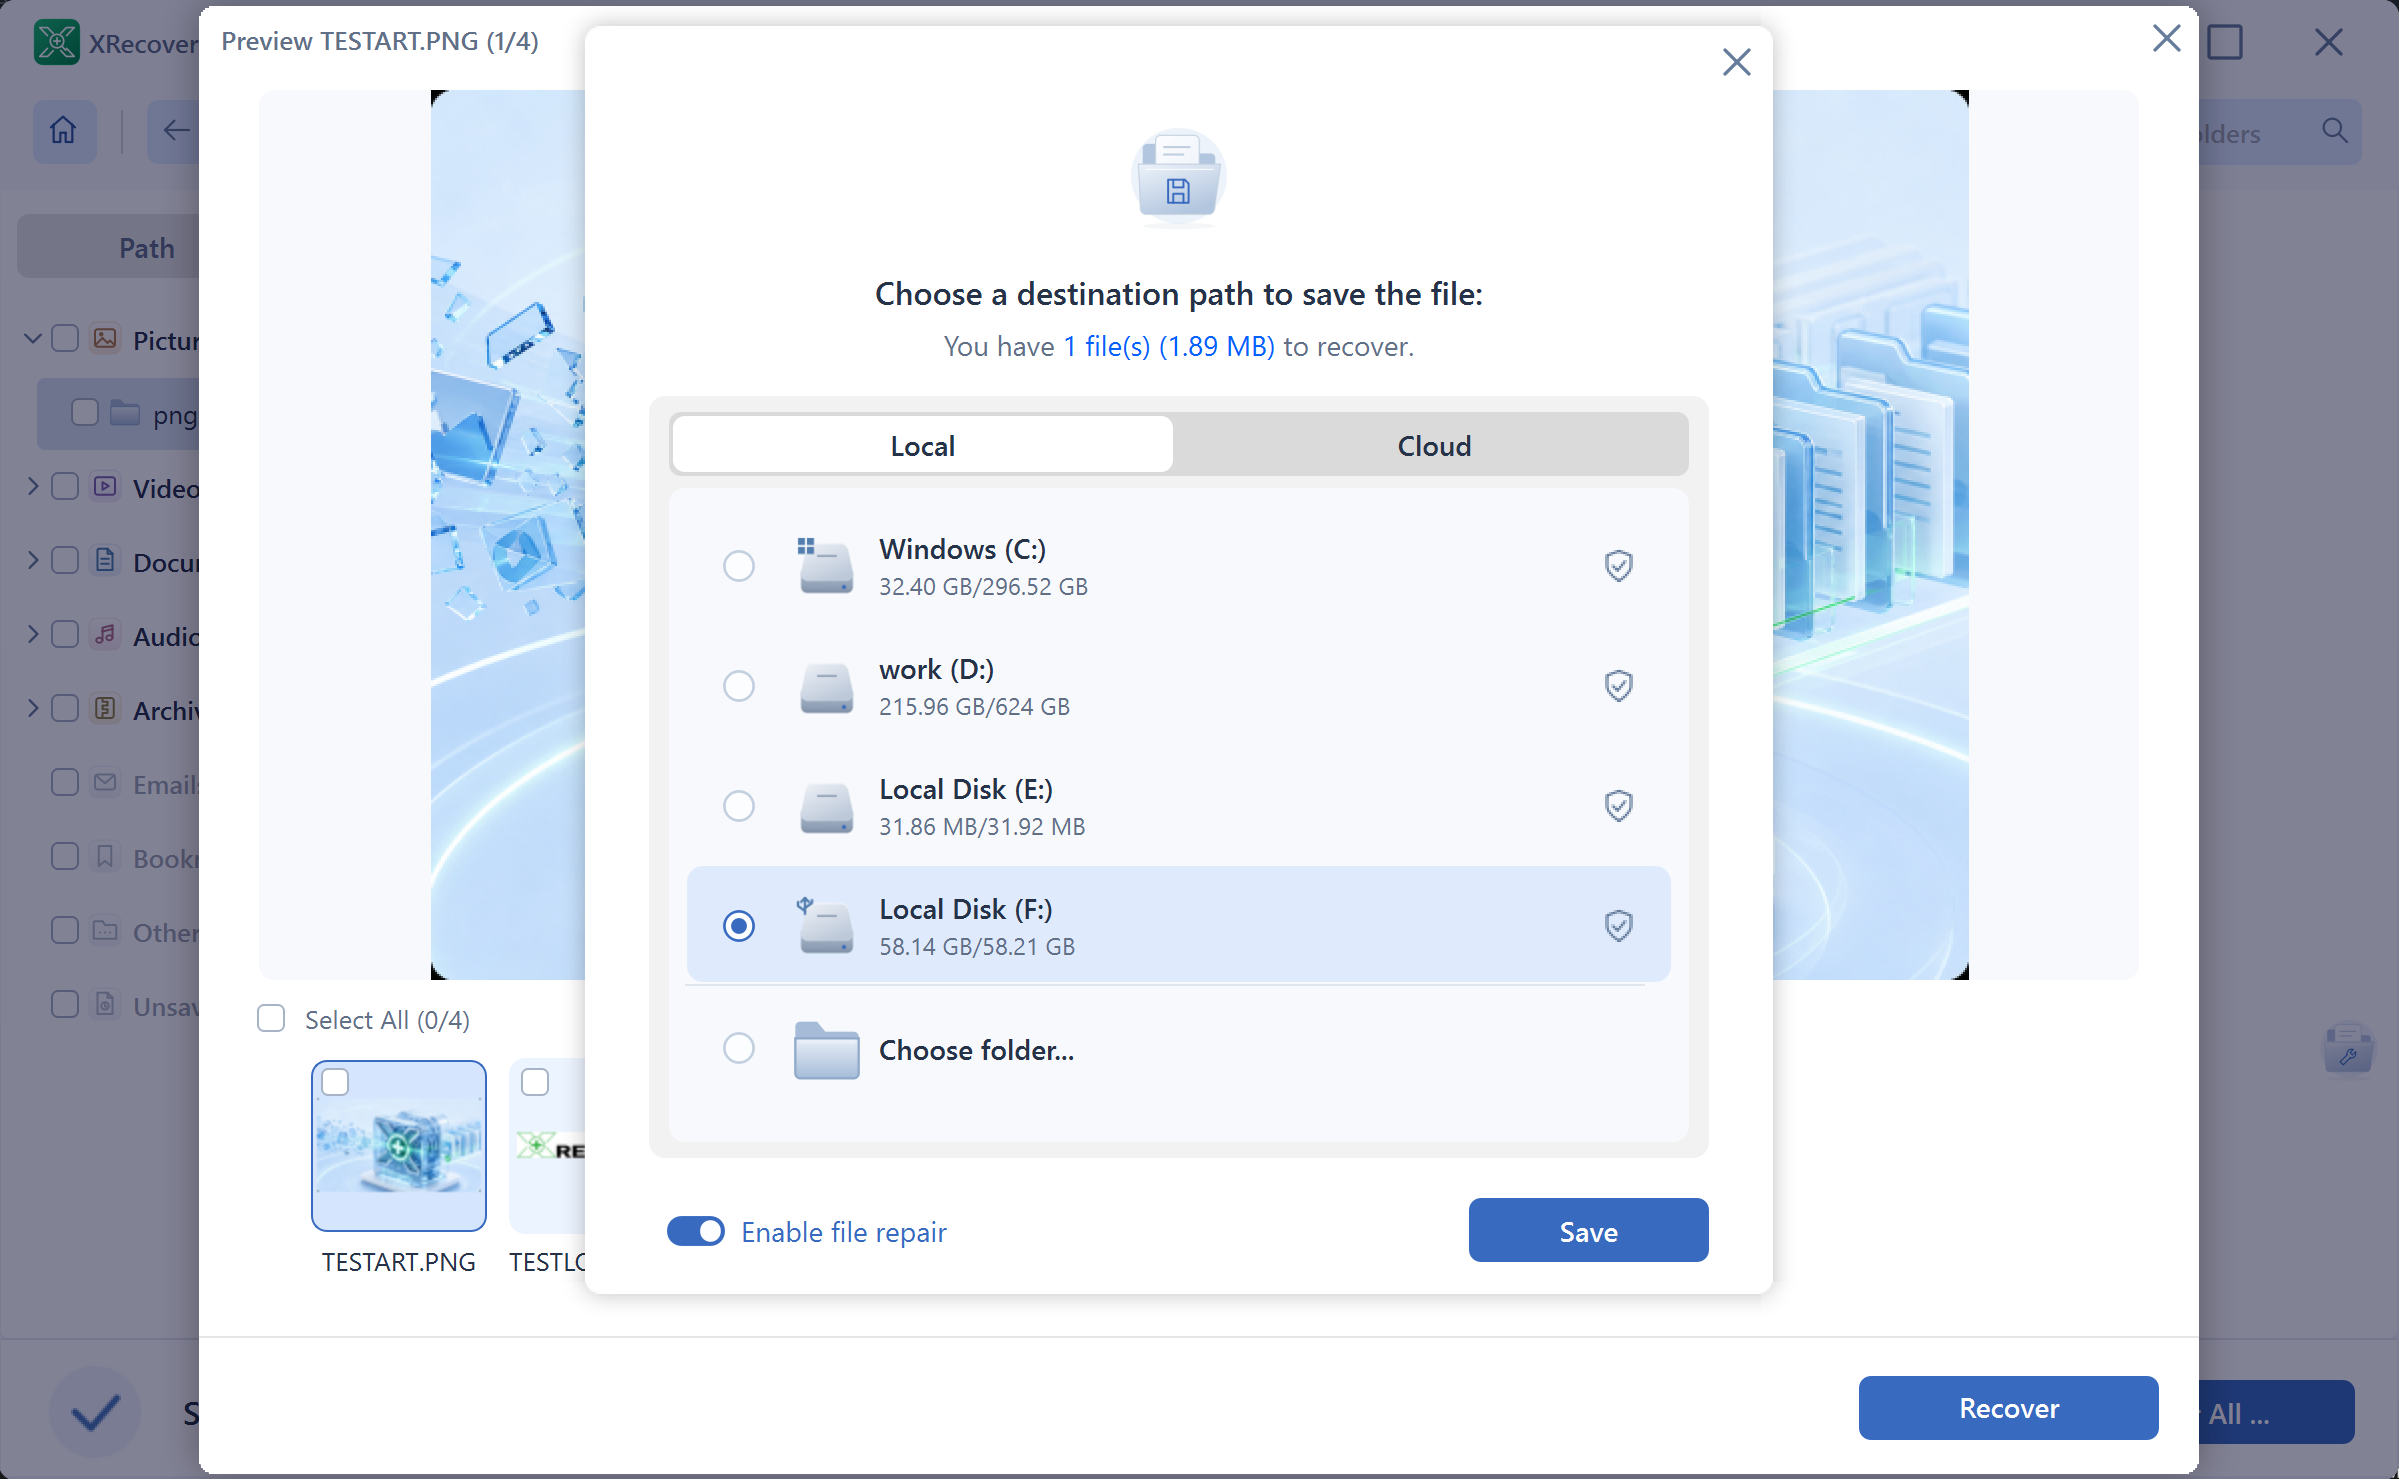Click the Audio category icon

[105, 635]
